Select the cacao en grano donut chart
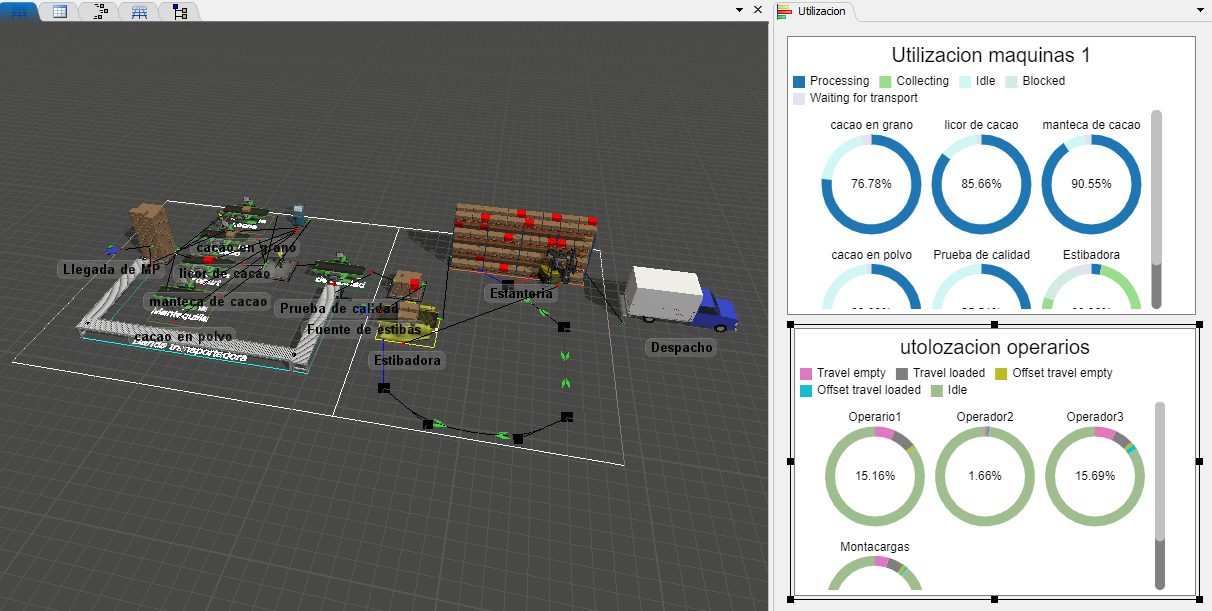This screenshot has height=611, width=1212. (x=871, y=184)
